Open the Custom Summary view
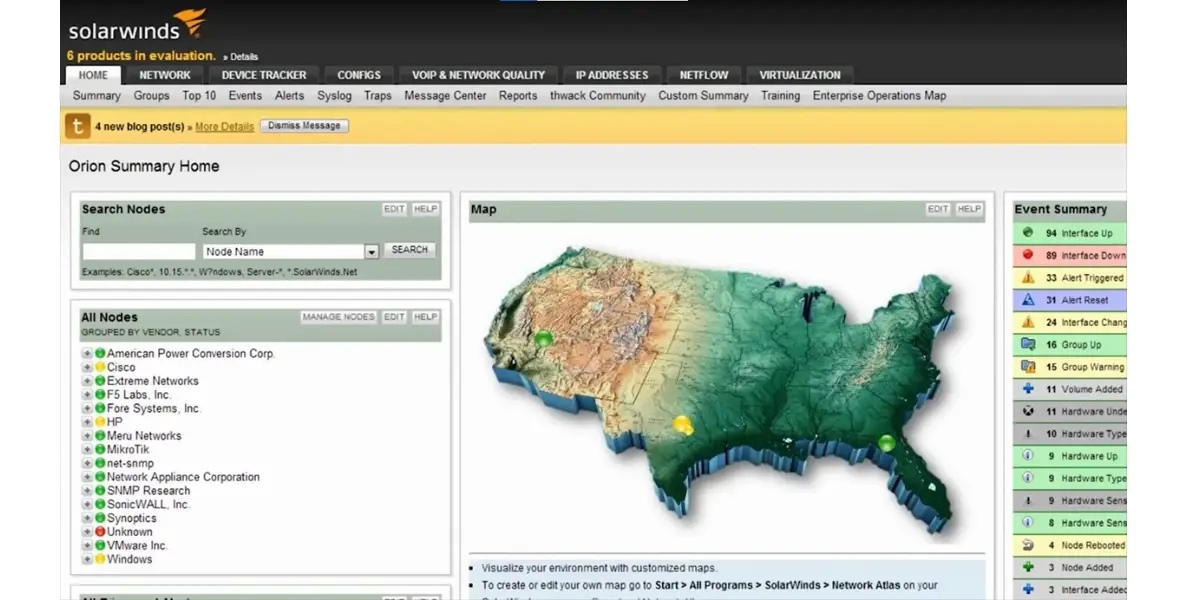 tap(703, 96)
